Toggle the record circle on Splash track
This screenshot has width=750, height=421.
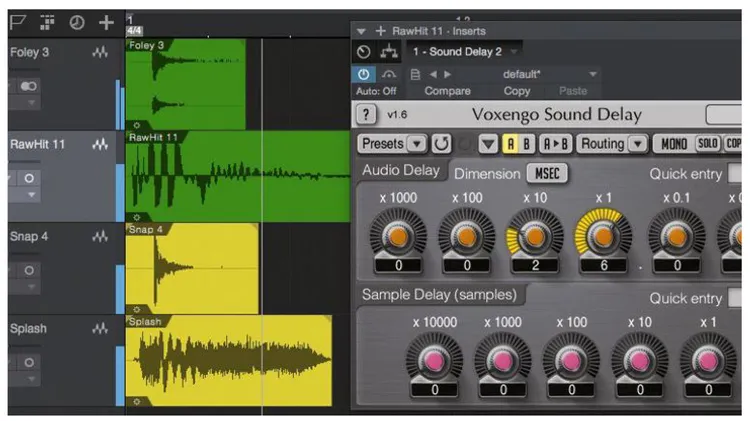tap(29, 363)
